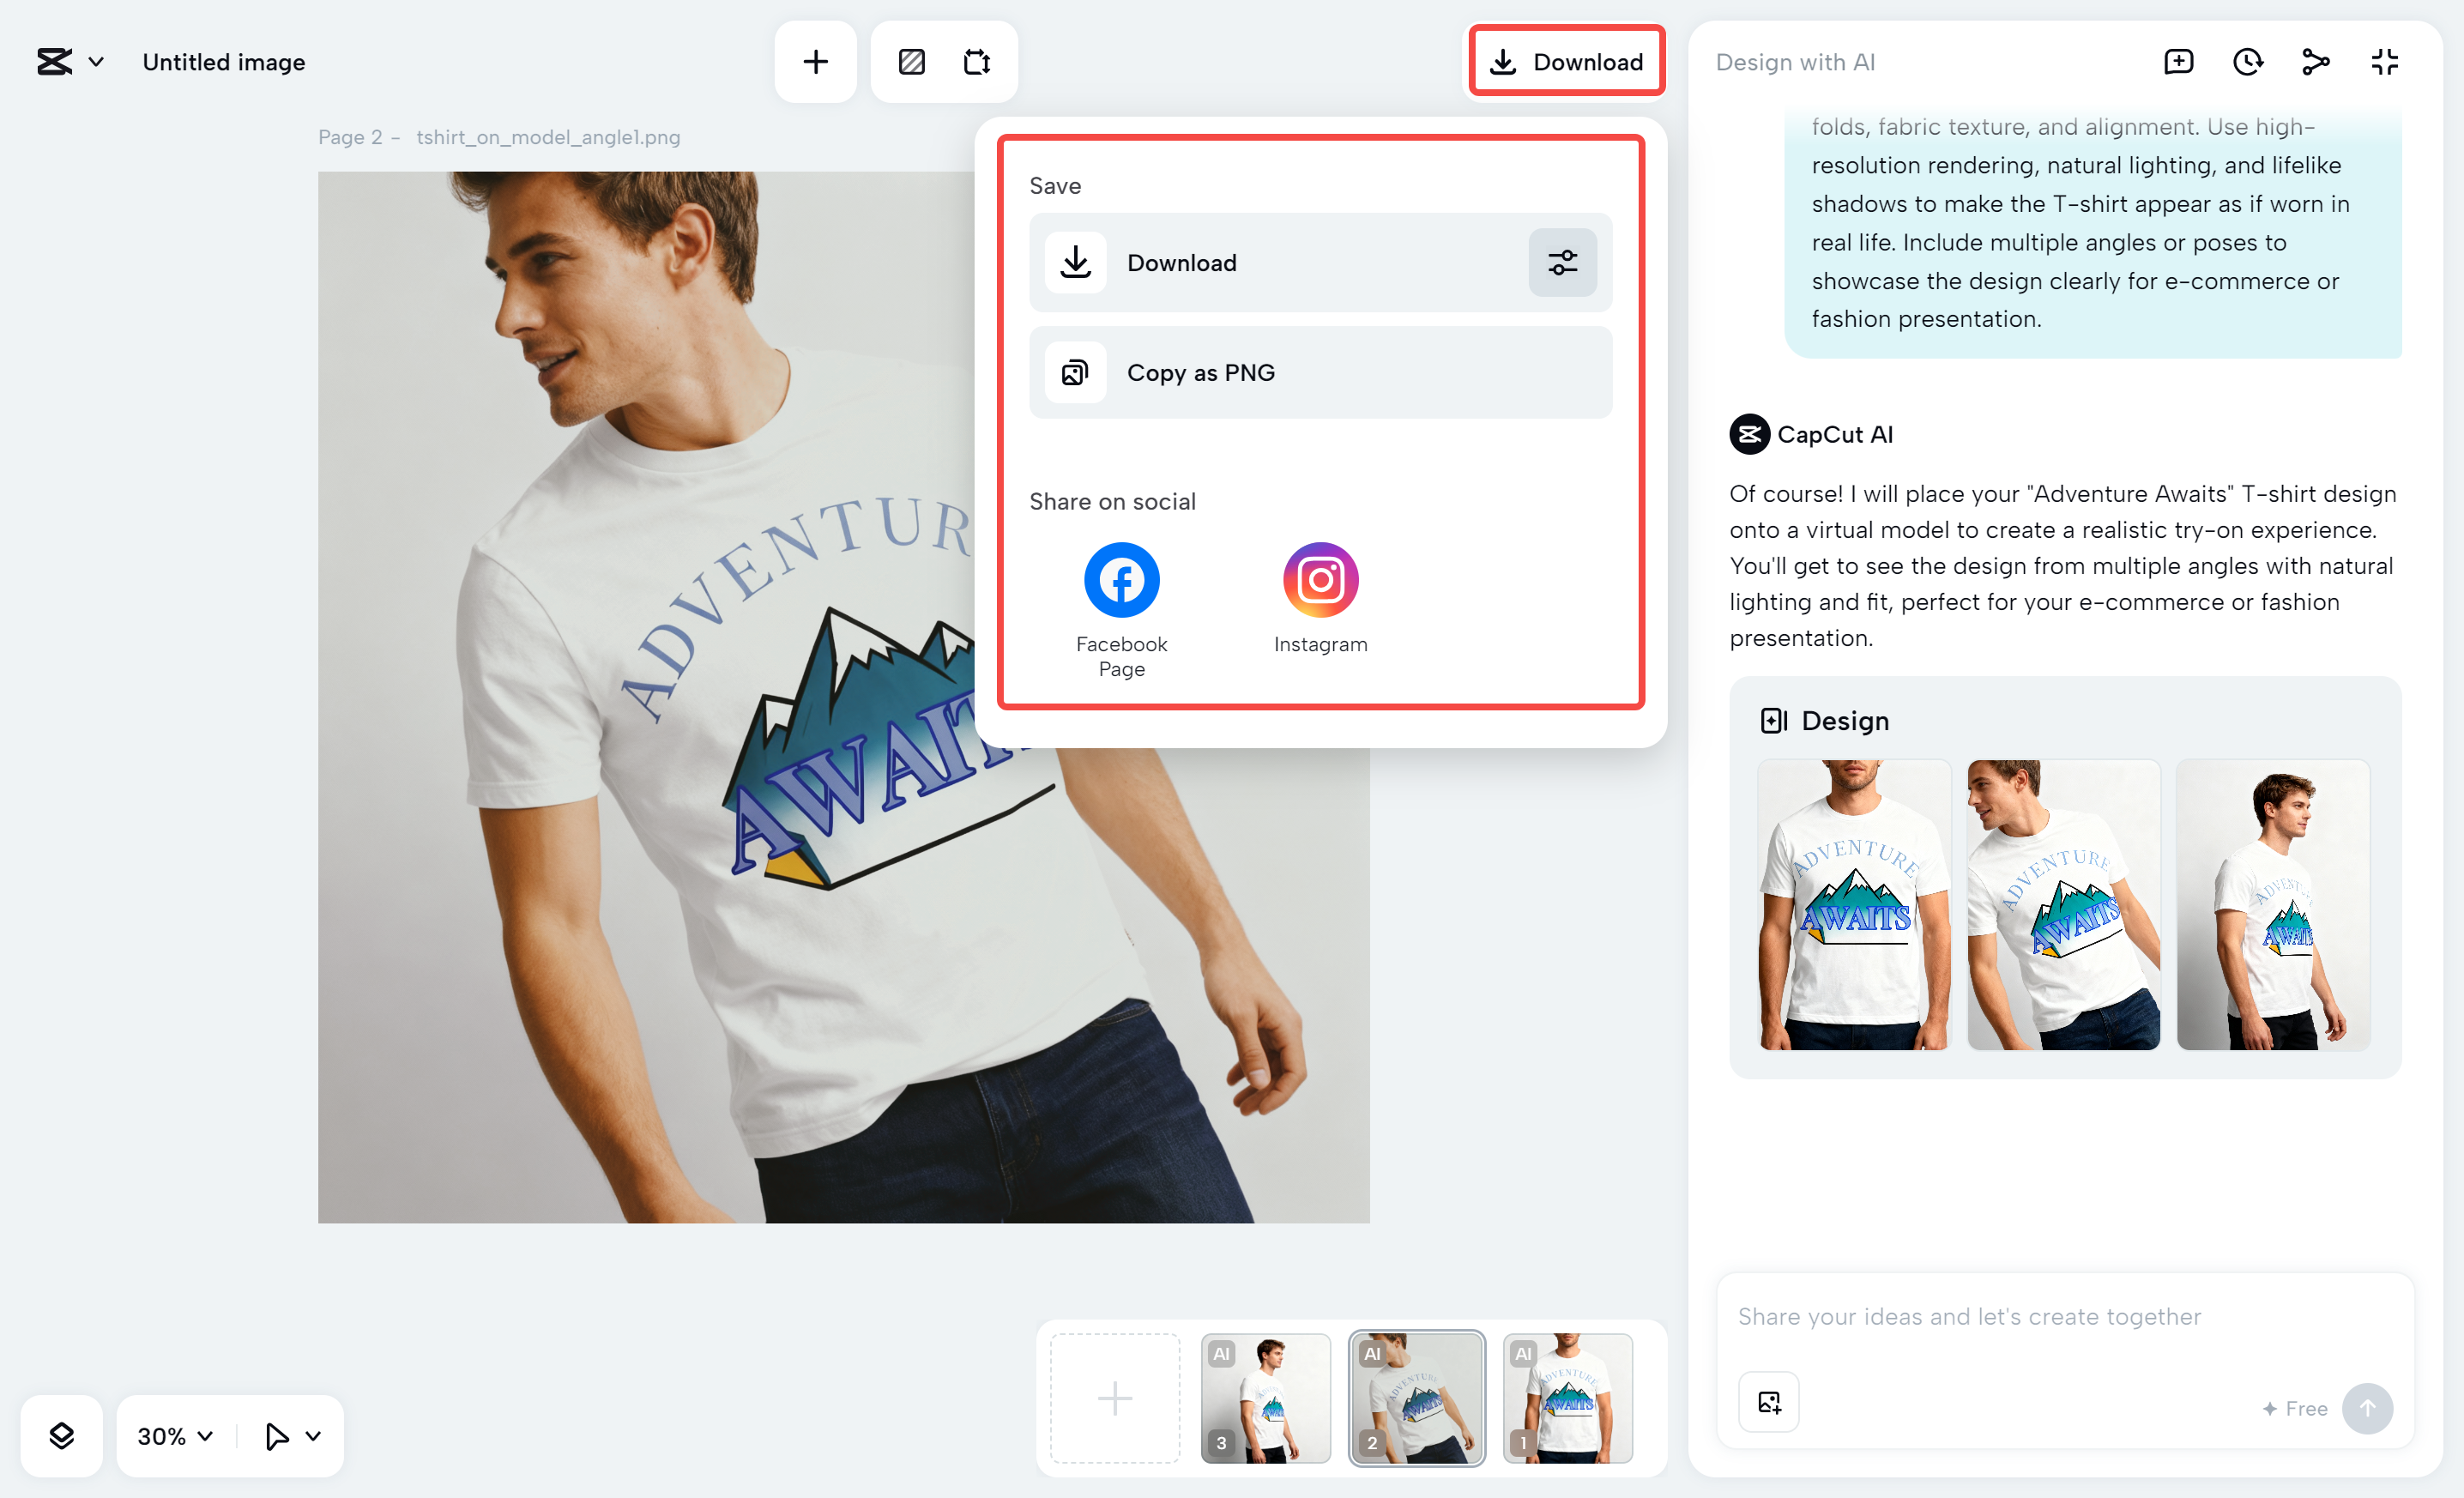Click the top Download button
Viewport: 2464px width, 1498px height.
point(1566,62)
